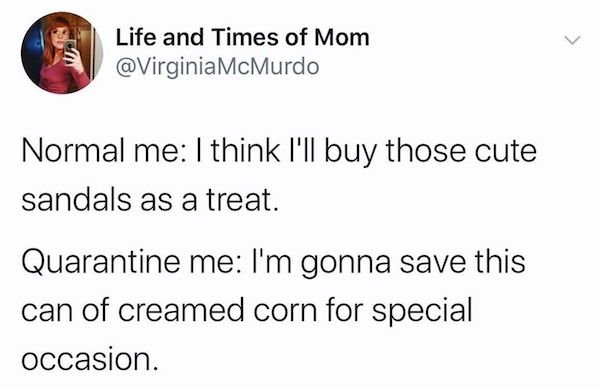Select the "Normal me:" label text
The image size is (600, 388).
[103, 151]
